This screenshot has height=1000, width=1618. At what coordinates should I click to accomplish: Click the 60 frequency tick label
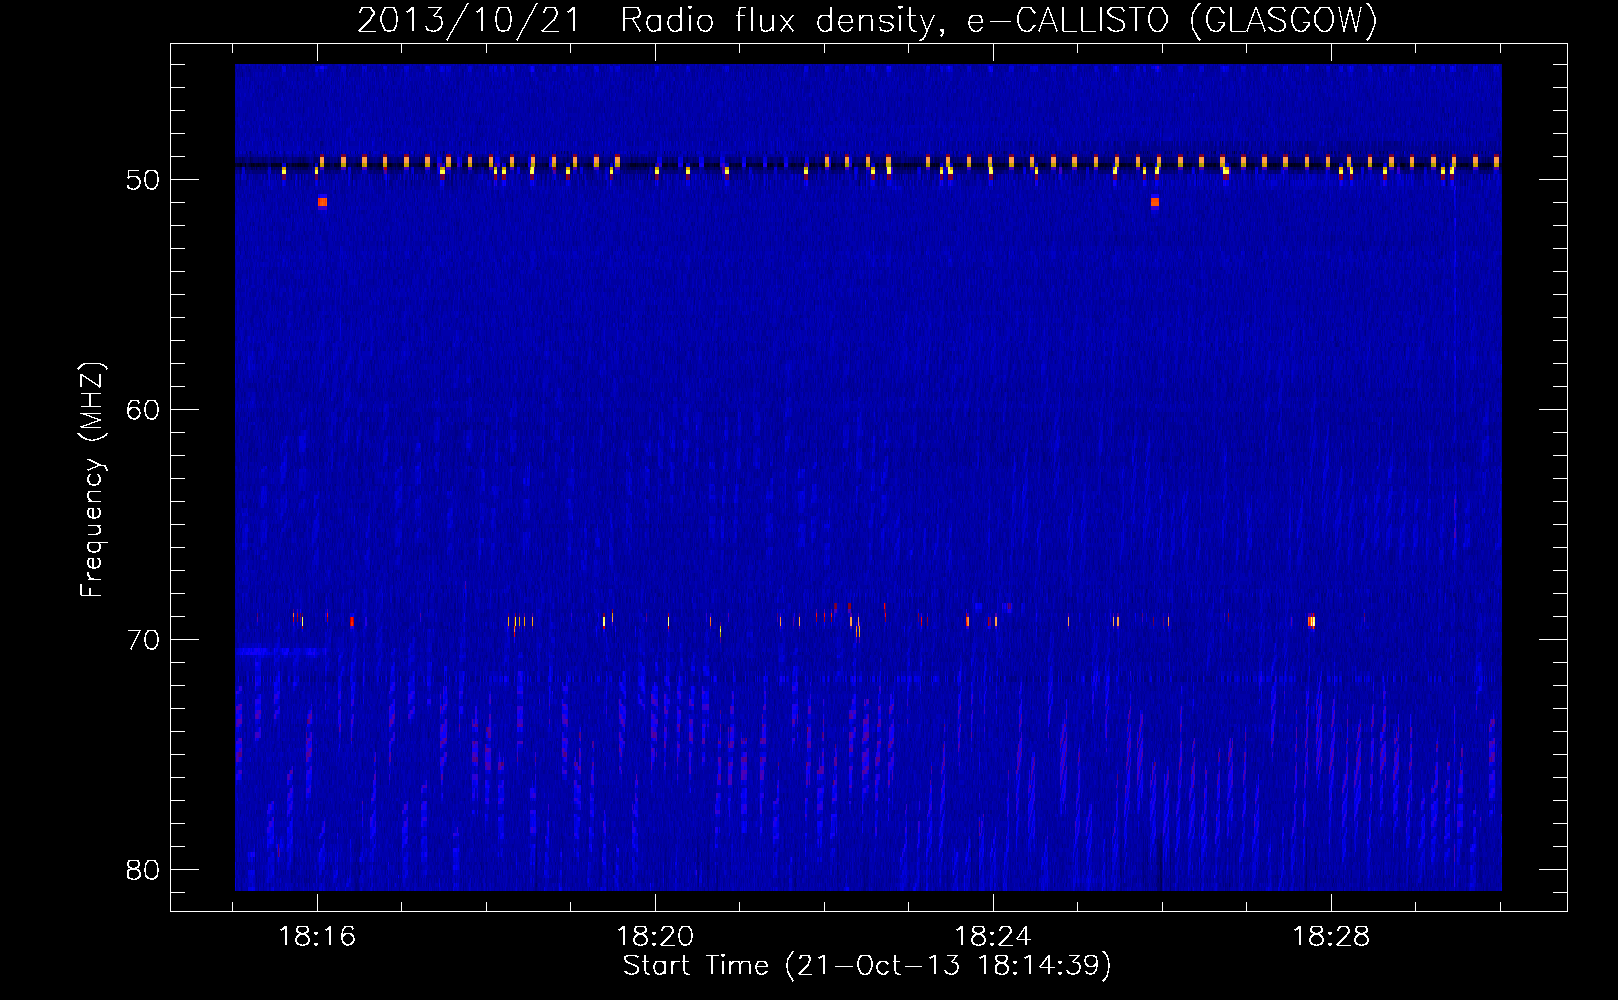pos(143,410)
